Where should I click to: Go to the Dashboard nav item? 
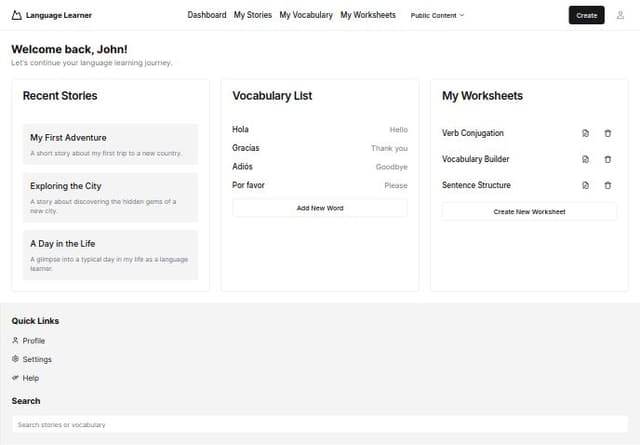tap(207, 15)
